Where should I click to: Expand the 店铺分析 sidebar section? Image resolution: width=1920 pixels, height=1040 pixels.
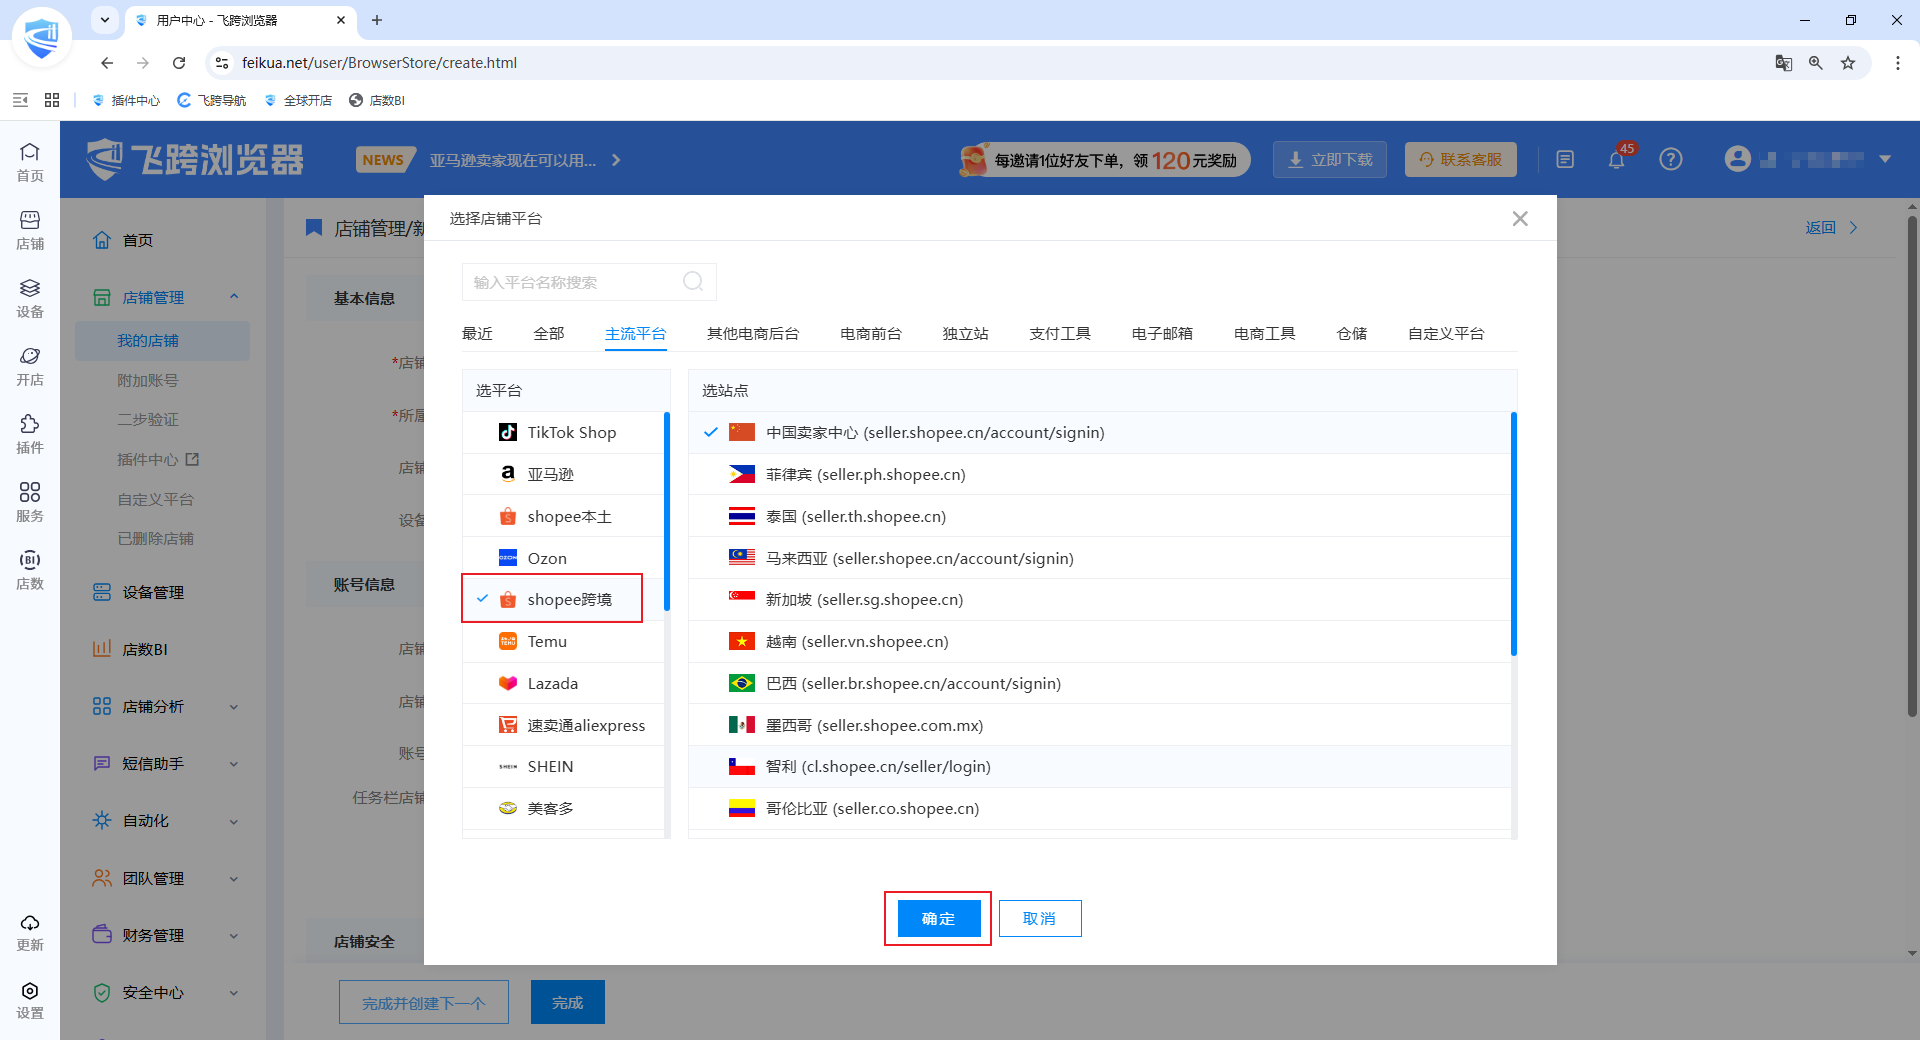(234, 707)
